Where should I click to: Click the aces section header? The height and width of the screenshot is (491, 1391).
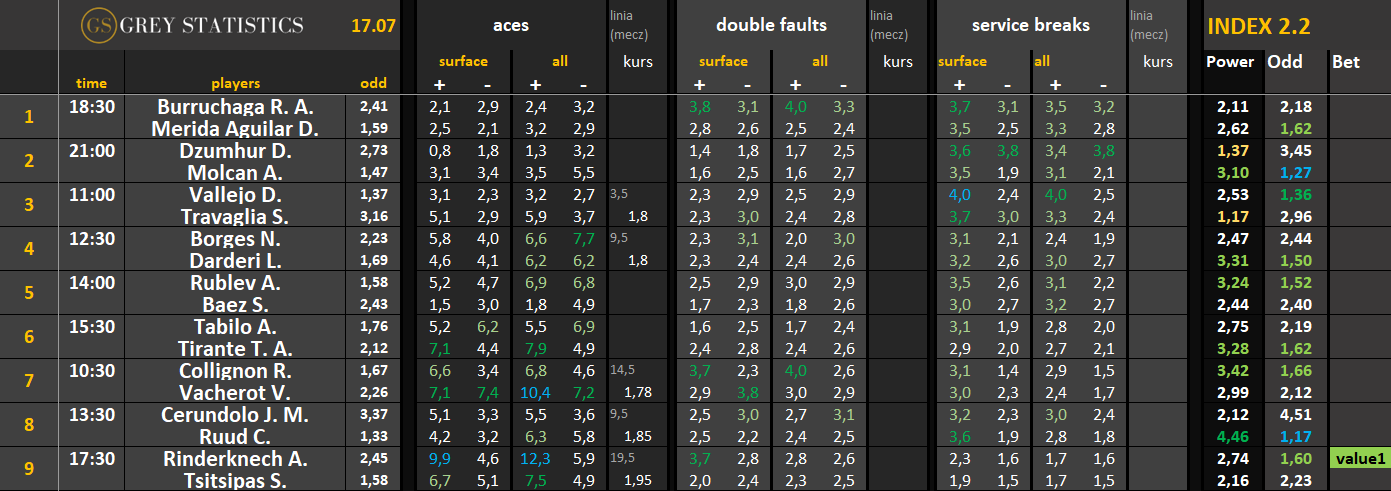tap(511, 25)
